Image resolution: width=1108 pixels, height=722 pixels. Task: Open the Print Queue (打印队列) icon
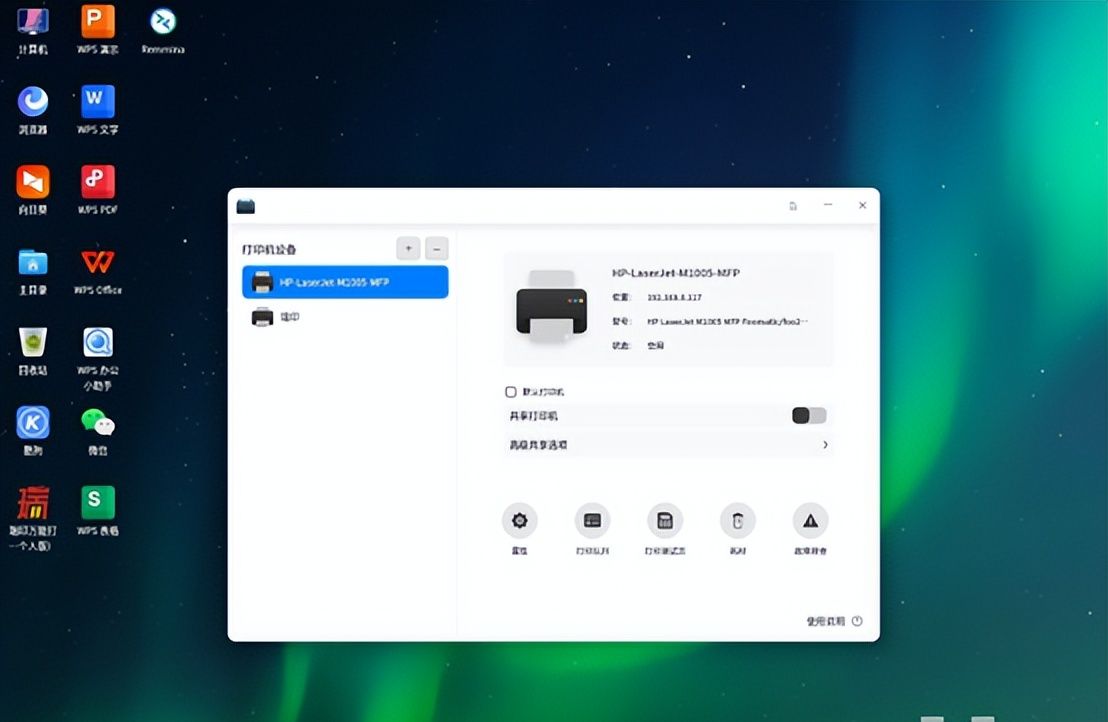pyautogui.click(x=592, y=520)
